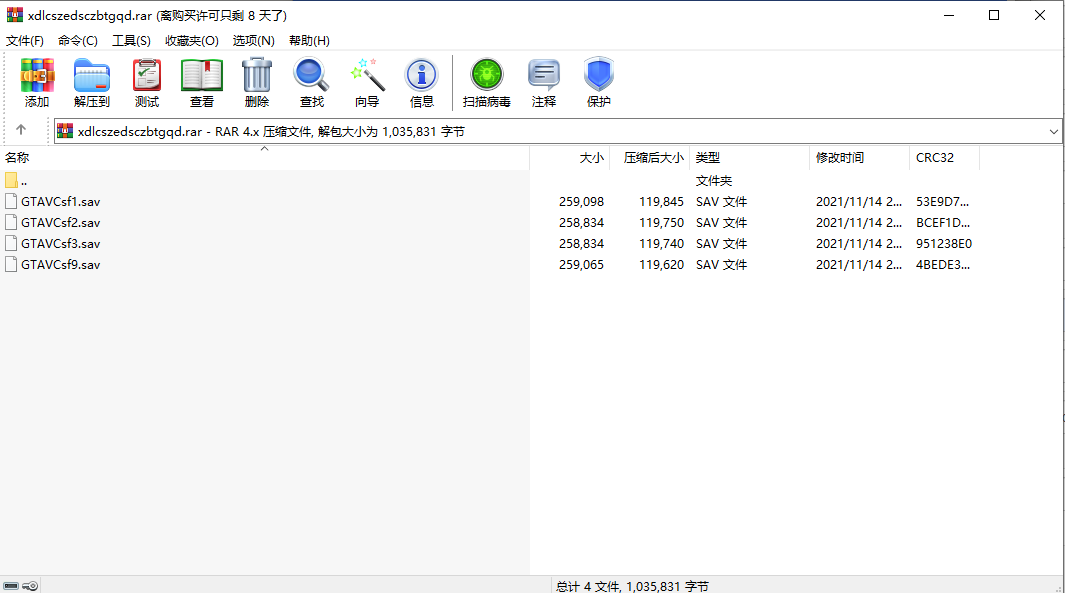Click the 扫描病毒 (Virus scan) icon
Screen dimensions: 1065x593
point(486,75)
